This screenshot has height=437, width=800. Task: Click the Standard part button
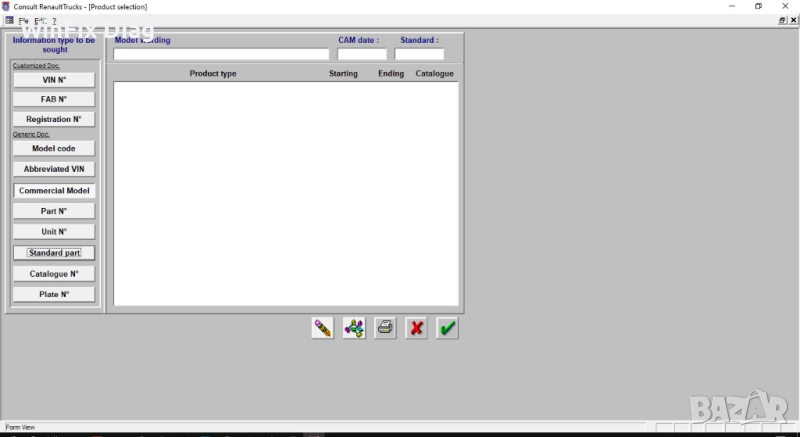[54, 253]
